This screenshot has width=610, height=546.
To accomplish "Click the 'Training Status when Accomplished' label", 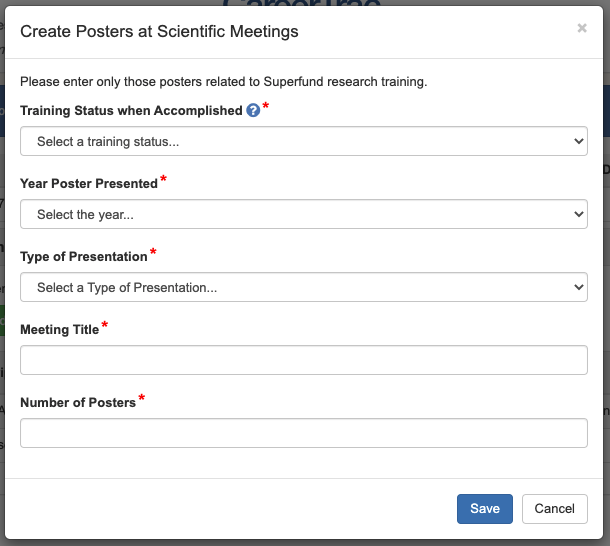I will click(x=131, y=111).
